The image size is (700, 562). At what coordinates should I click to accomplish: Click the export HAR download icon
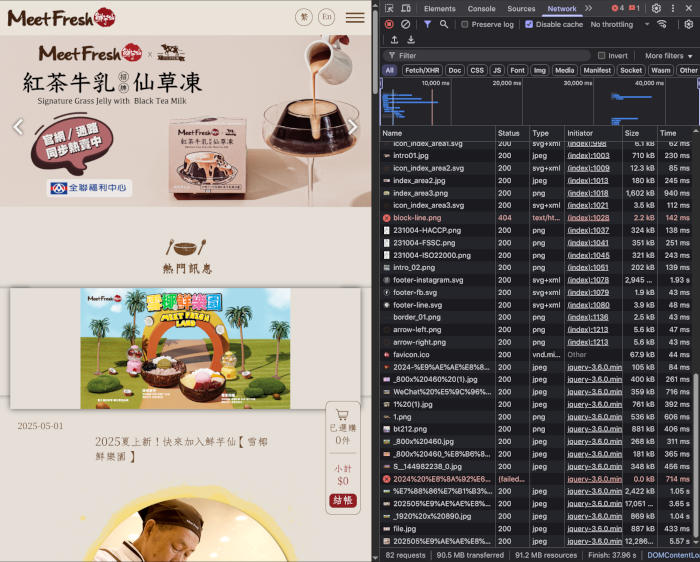[411, 40]
